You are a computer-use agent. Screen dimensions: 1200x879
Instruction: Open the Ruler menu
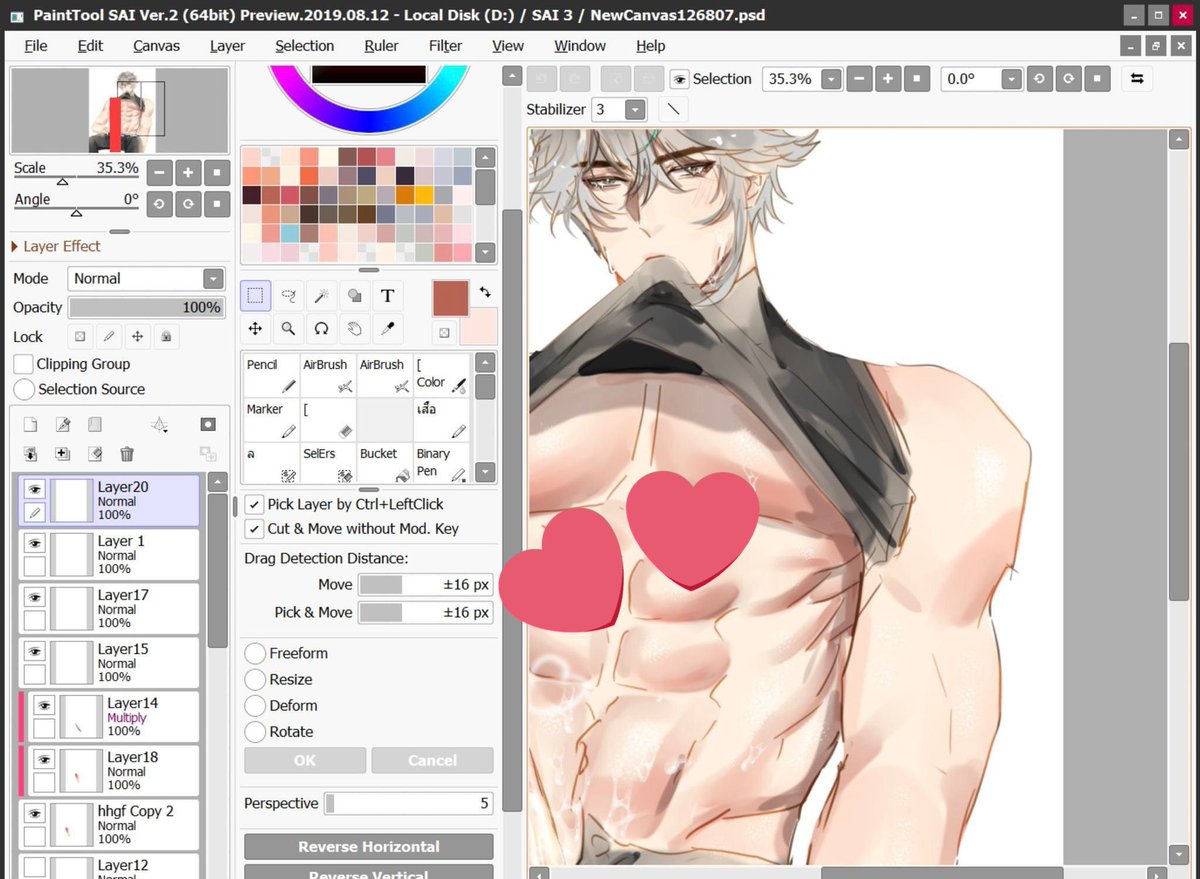click(381, 46)
